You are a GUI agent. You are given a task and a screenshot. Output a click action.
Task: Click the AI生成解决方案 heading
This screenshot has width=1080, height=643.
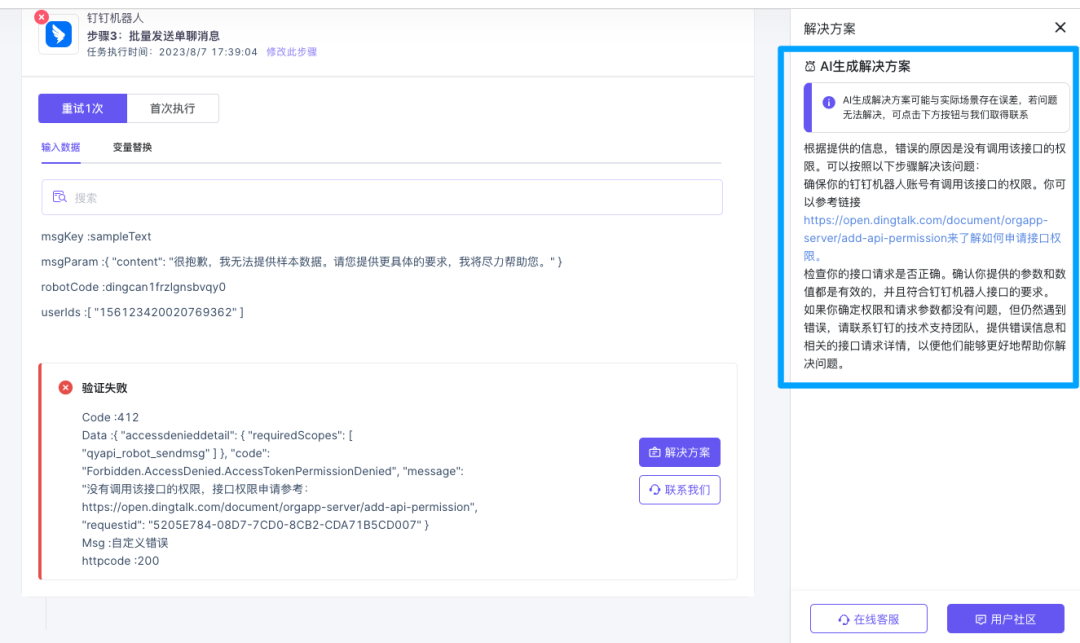point(865,66)
